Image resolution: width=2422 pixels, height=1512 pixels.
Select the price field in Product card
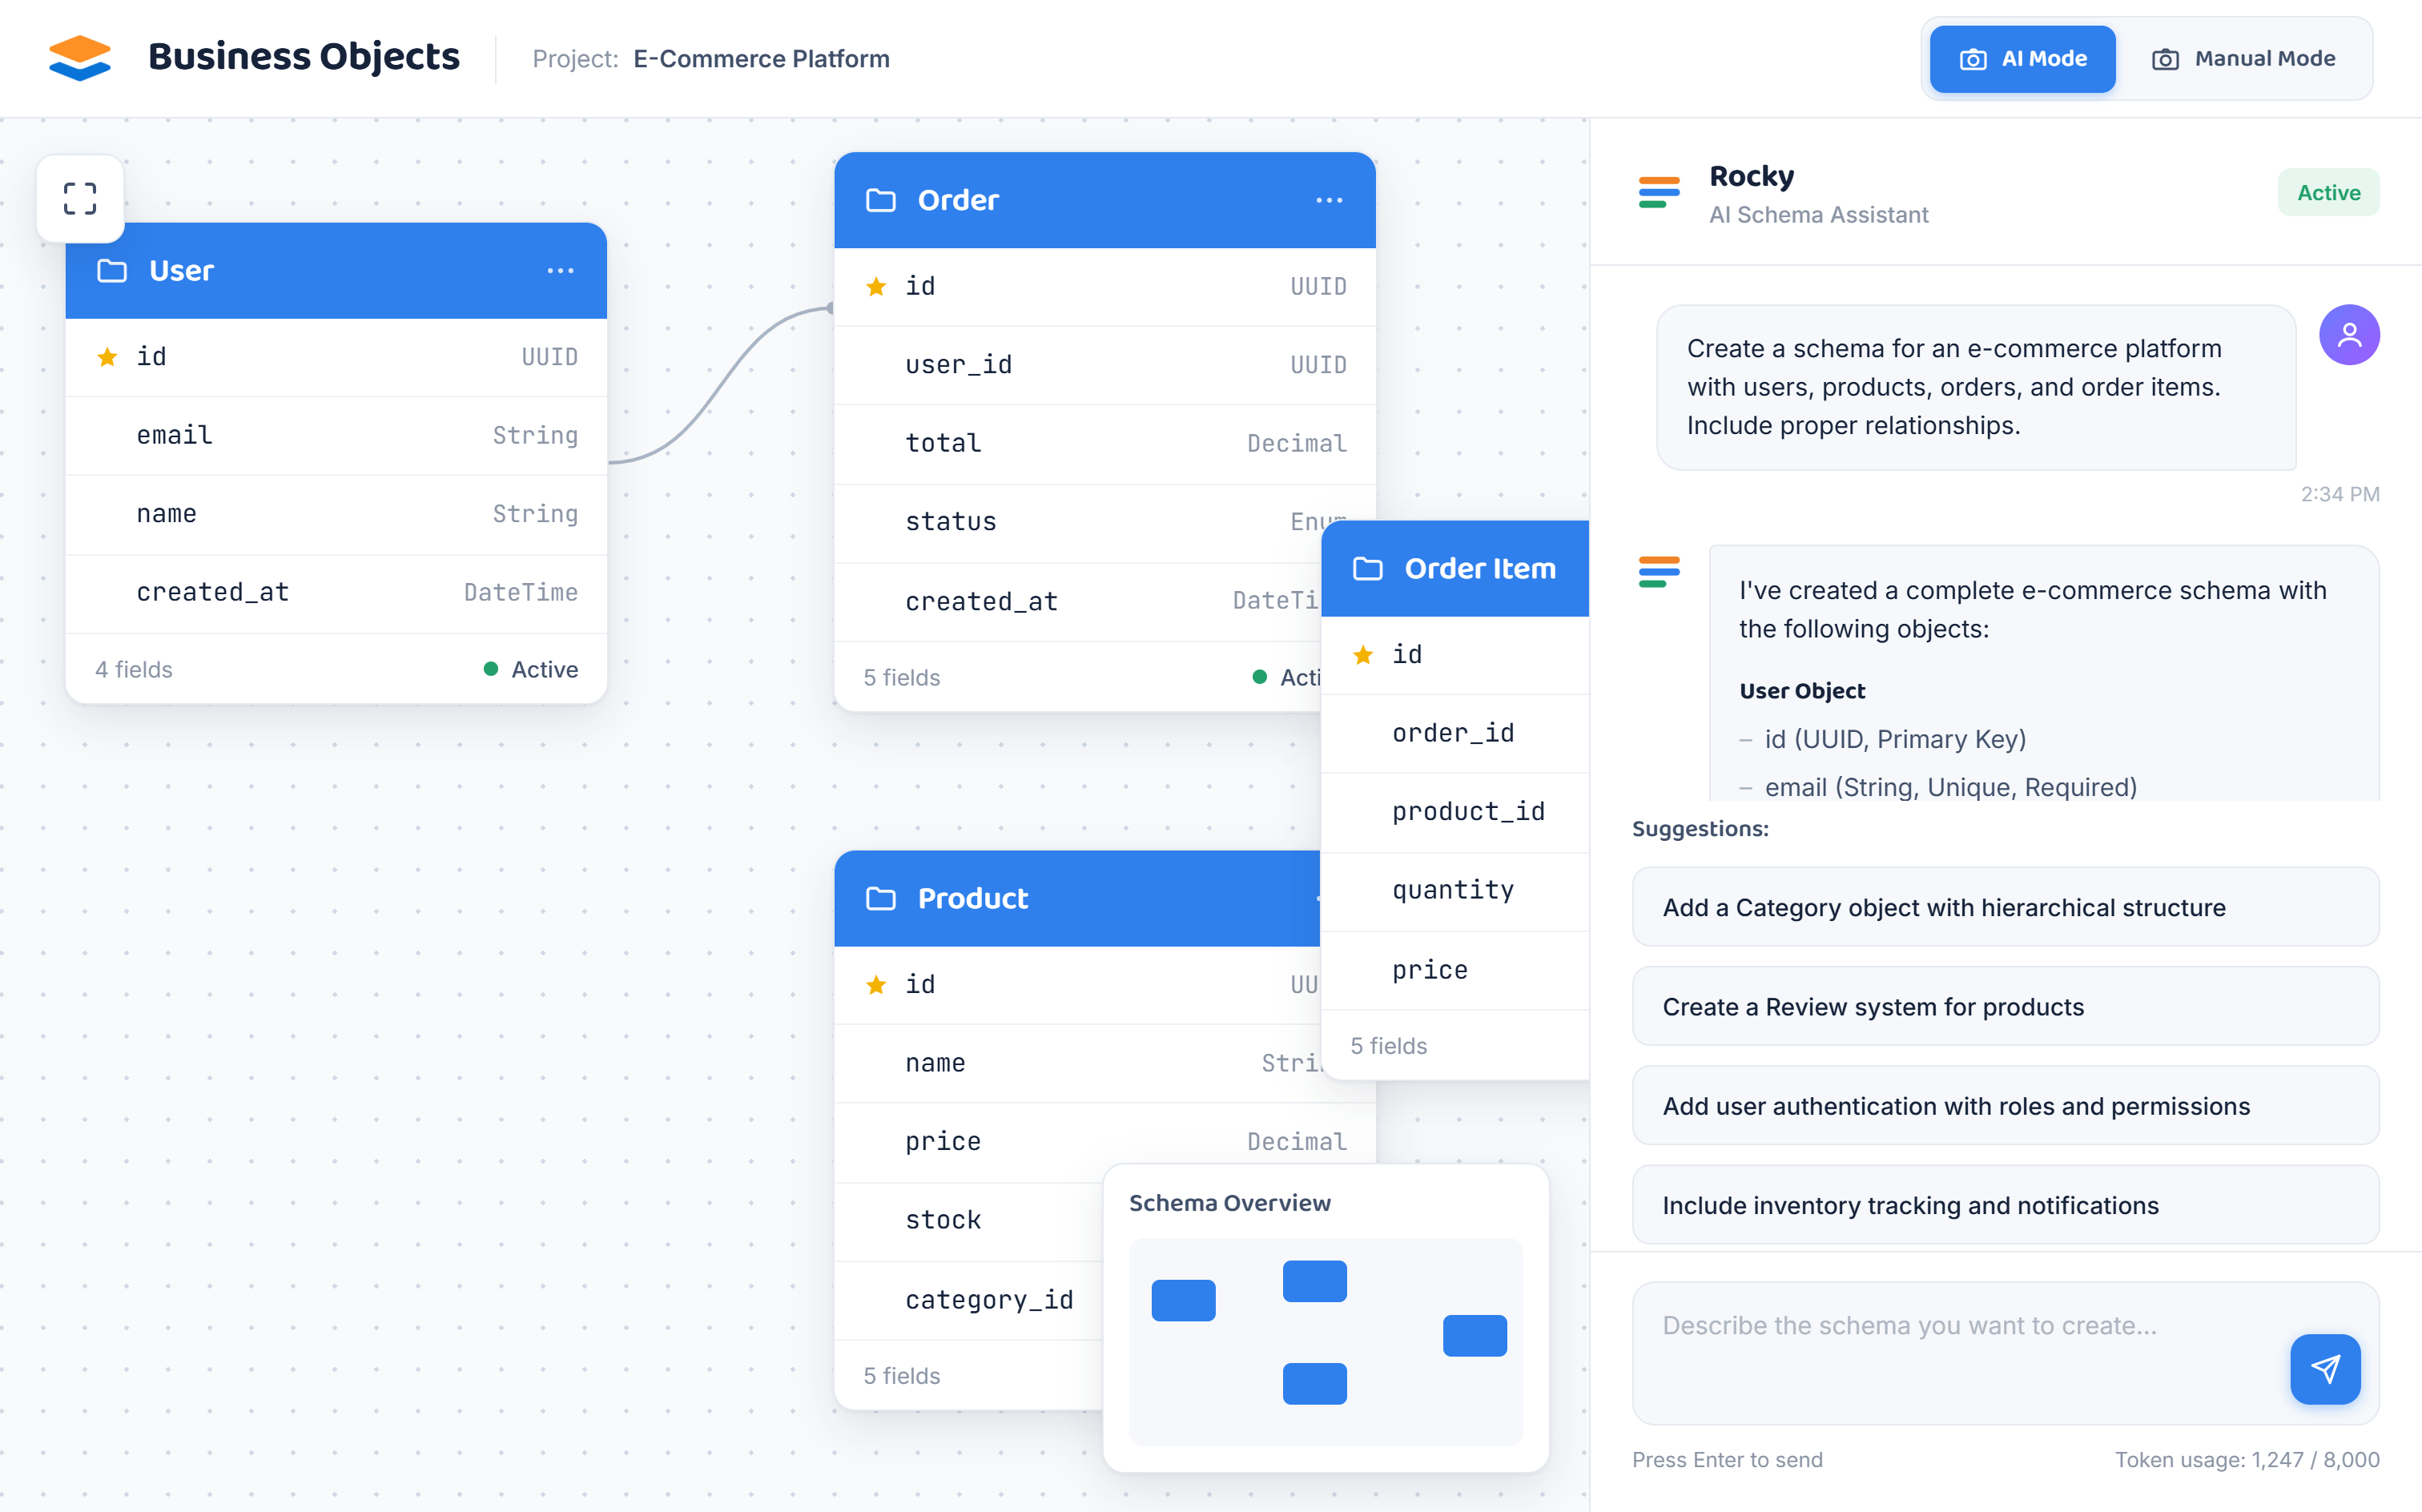(1105, 1141)
